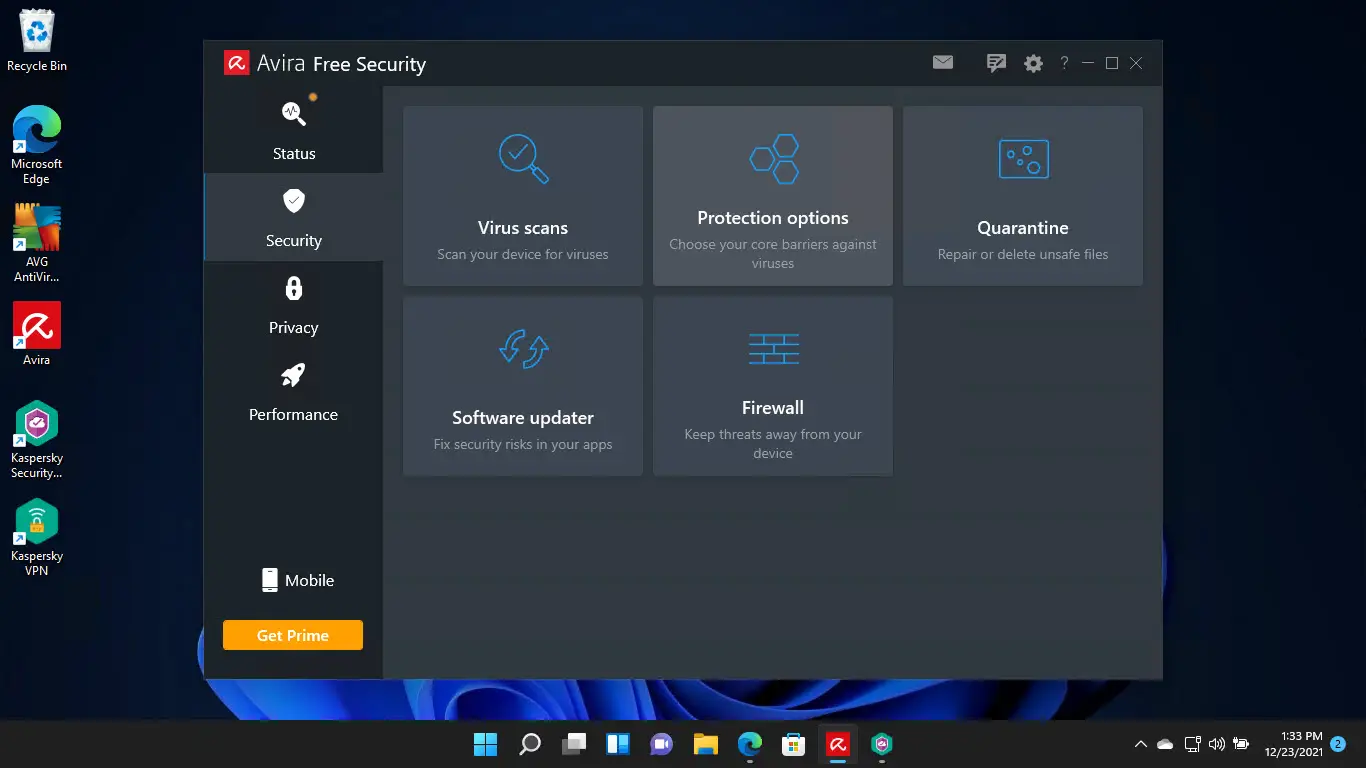Click the Avira taskbar icon
The height and width of the screenshot is (768, 1366).
coord(838,744)
